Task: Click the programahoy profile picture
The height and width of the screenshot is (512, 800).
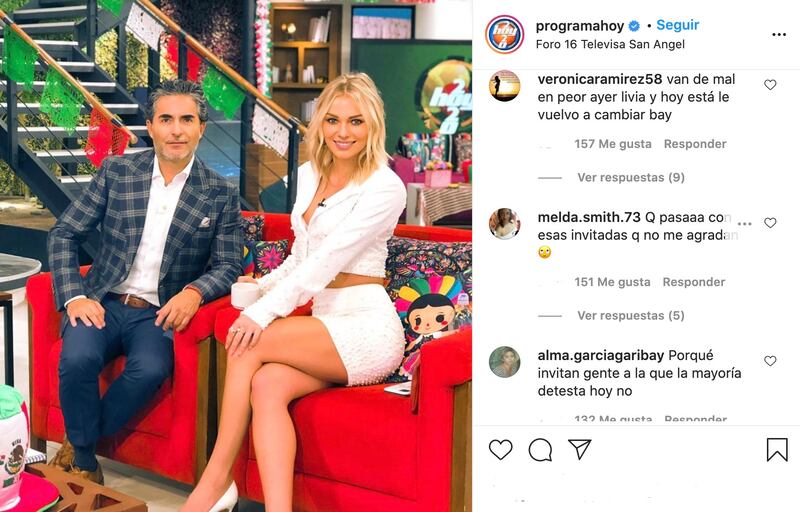Action: 505,35
